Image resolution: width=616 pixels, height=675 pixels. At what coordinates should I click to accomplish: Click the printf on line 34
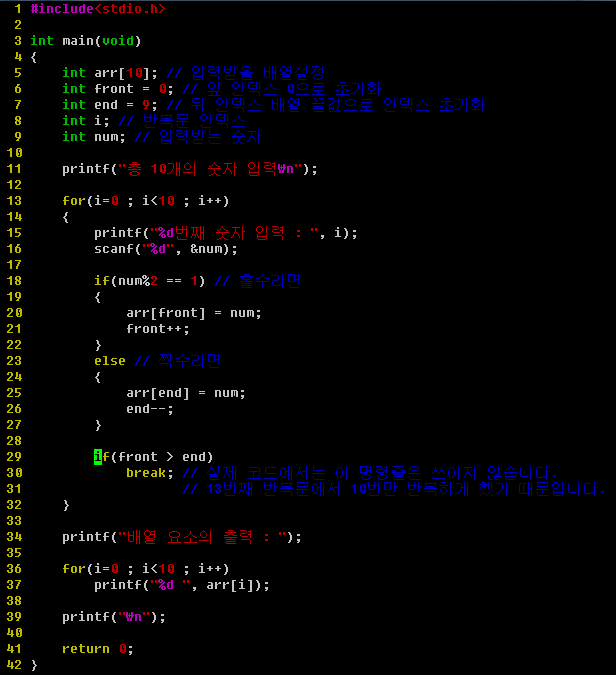pos(182,537)
